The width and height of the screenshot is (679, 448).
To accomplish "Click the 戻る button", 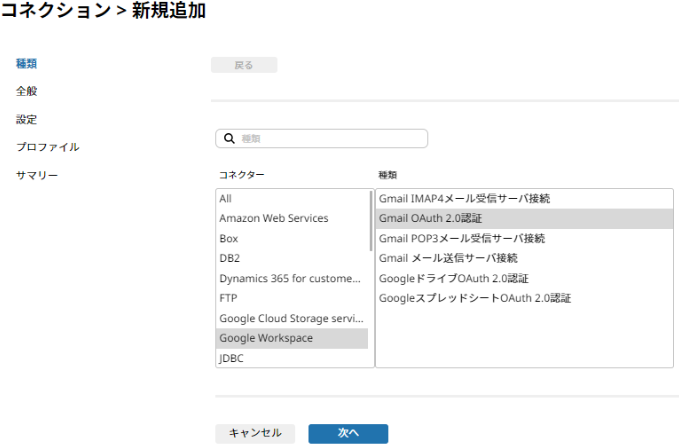I will (244, 65).
